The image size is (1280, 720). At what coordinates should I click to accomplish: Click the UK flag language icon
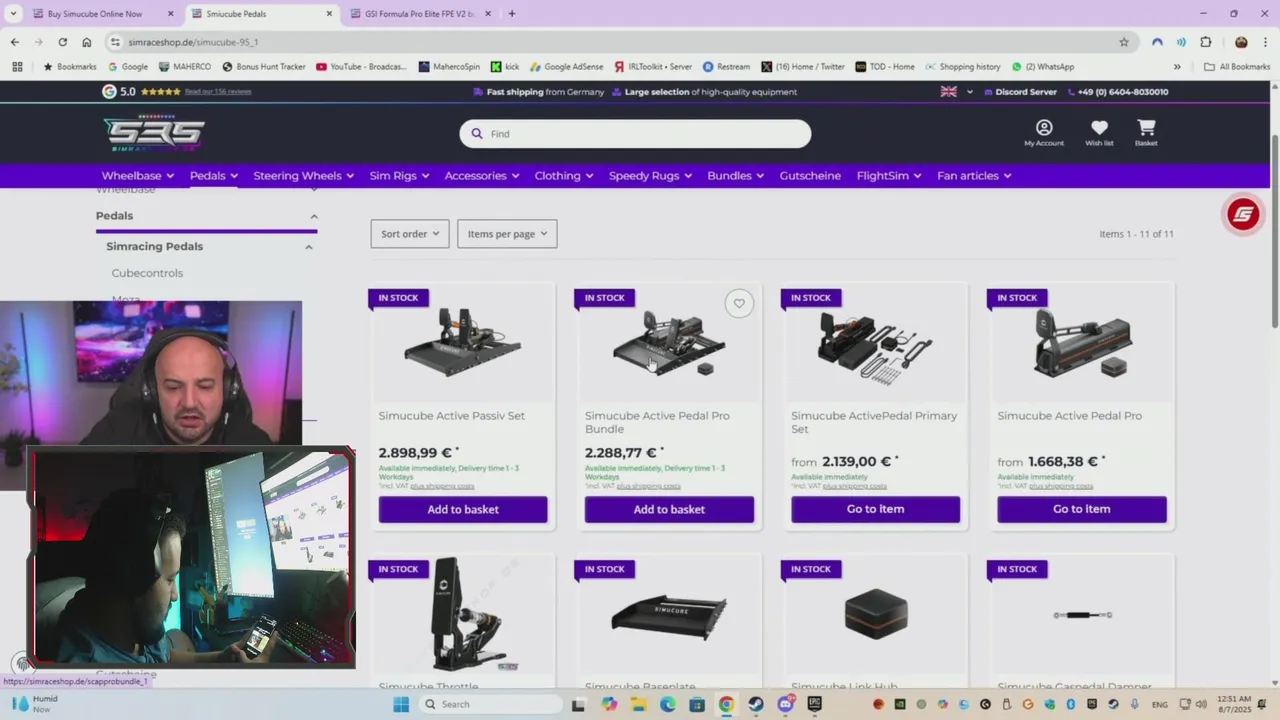tap(949, 92)
